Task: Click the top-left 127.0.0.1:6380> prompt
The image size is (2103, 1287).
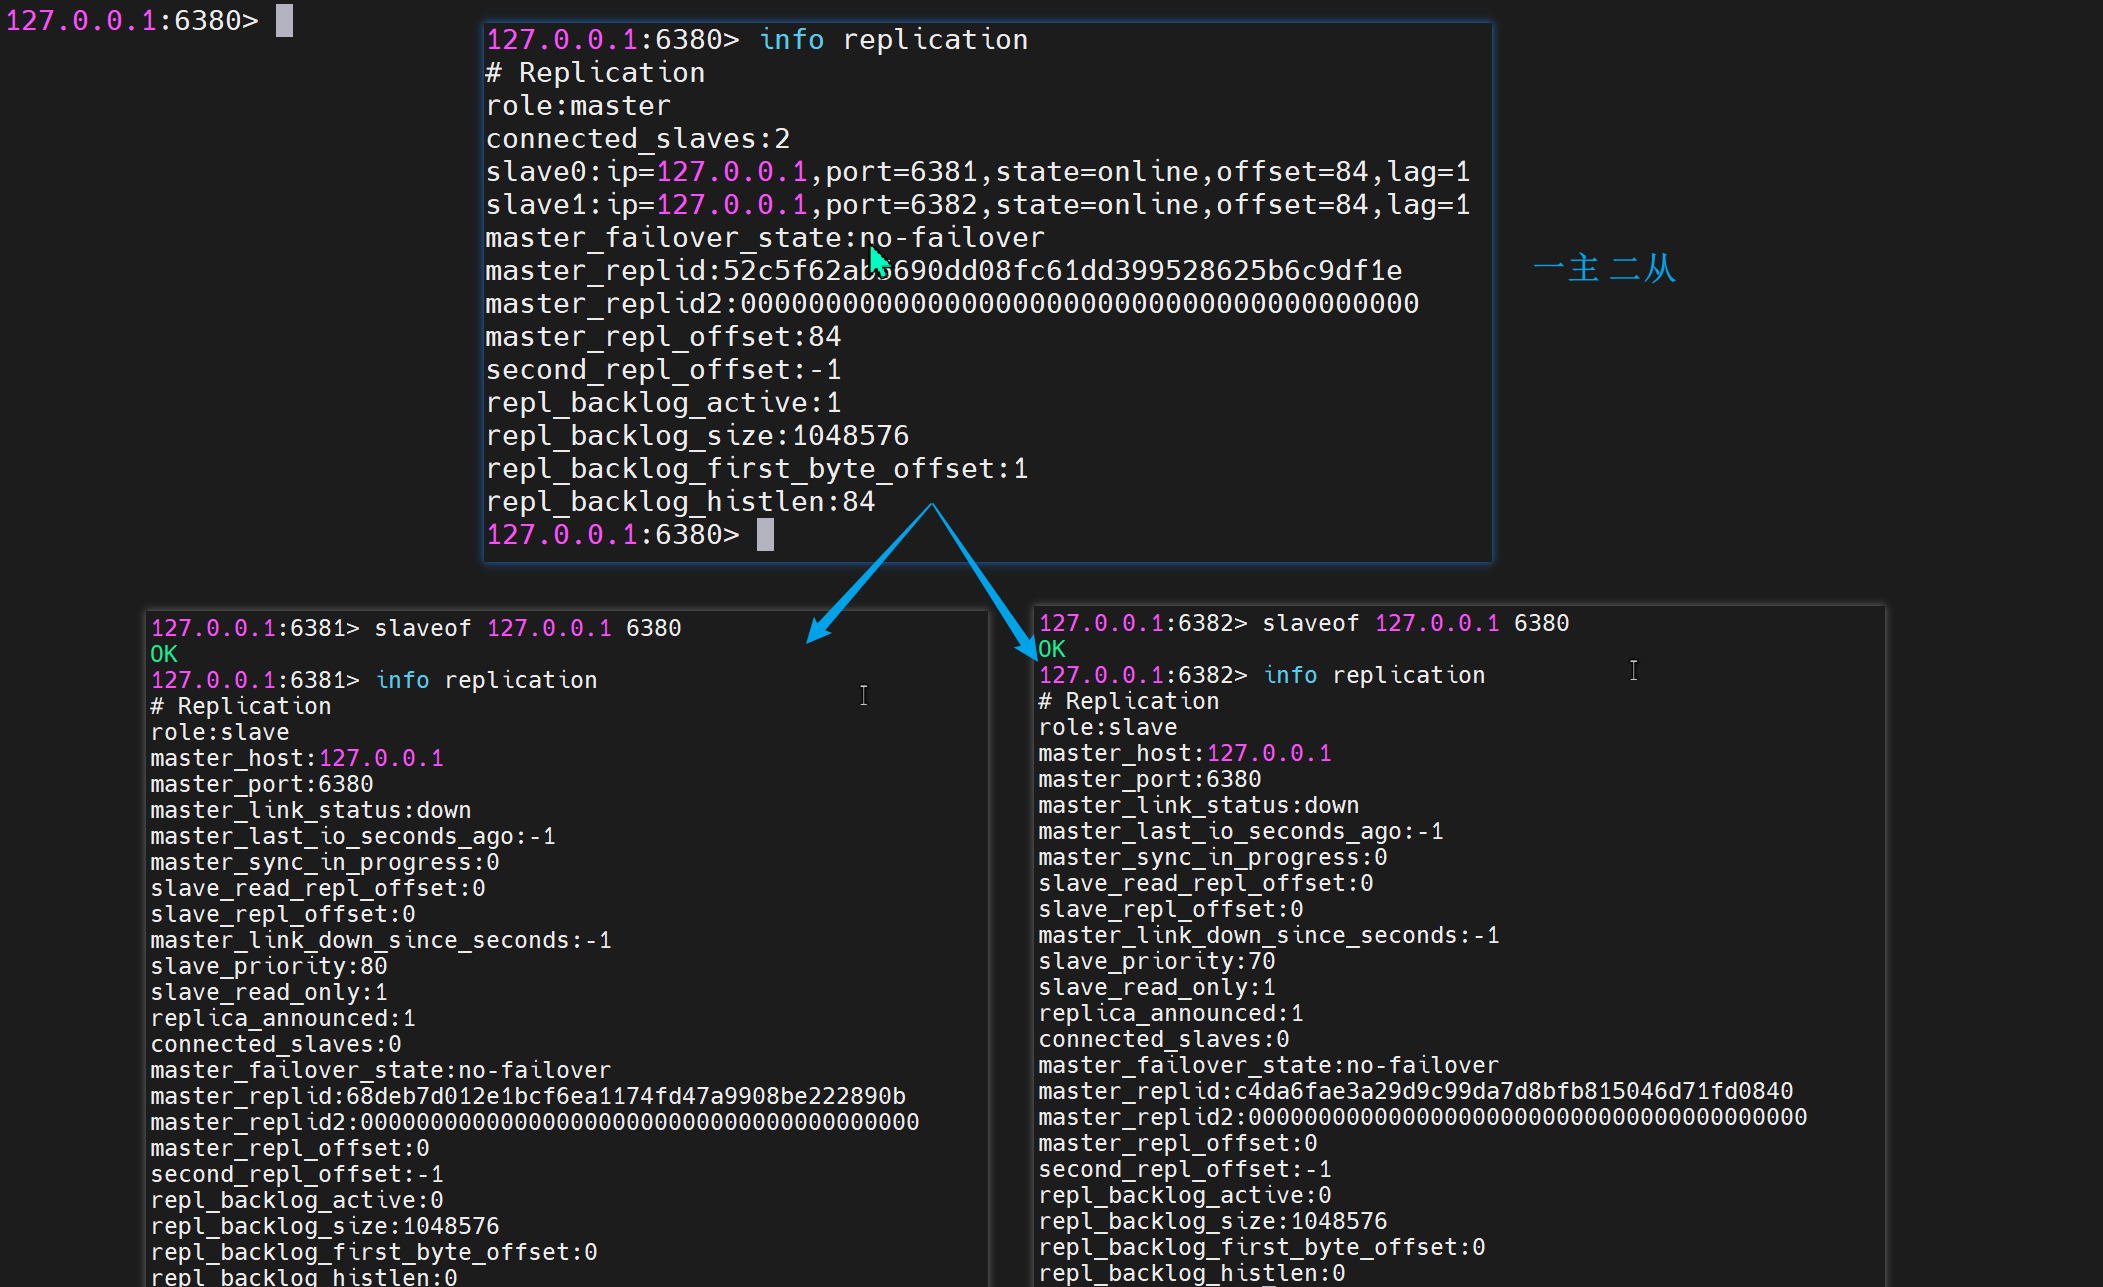Action: (x=132, y=21)
